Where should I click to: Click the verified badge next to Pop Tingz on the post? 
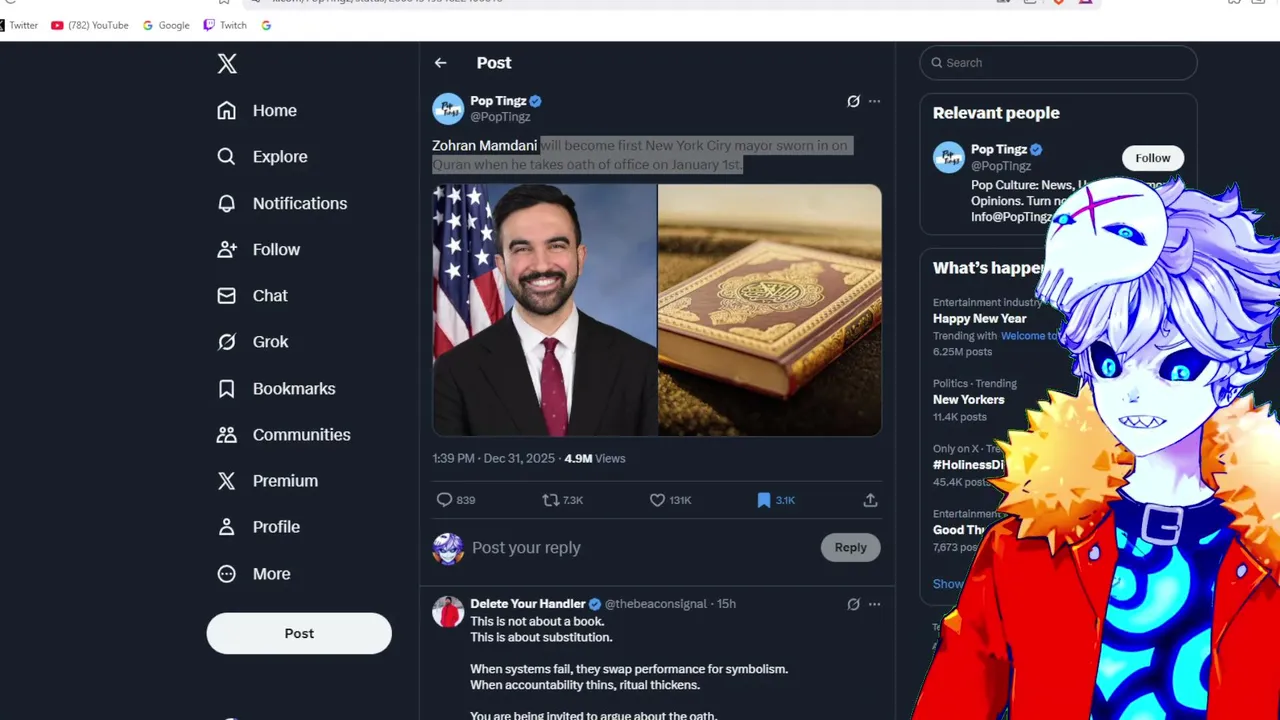tap(536, 101)
